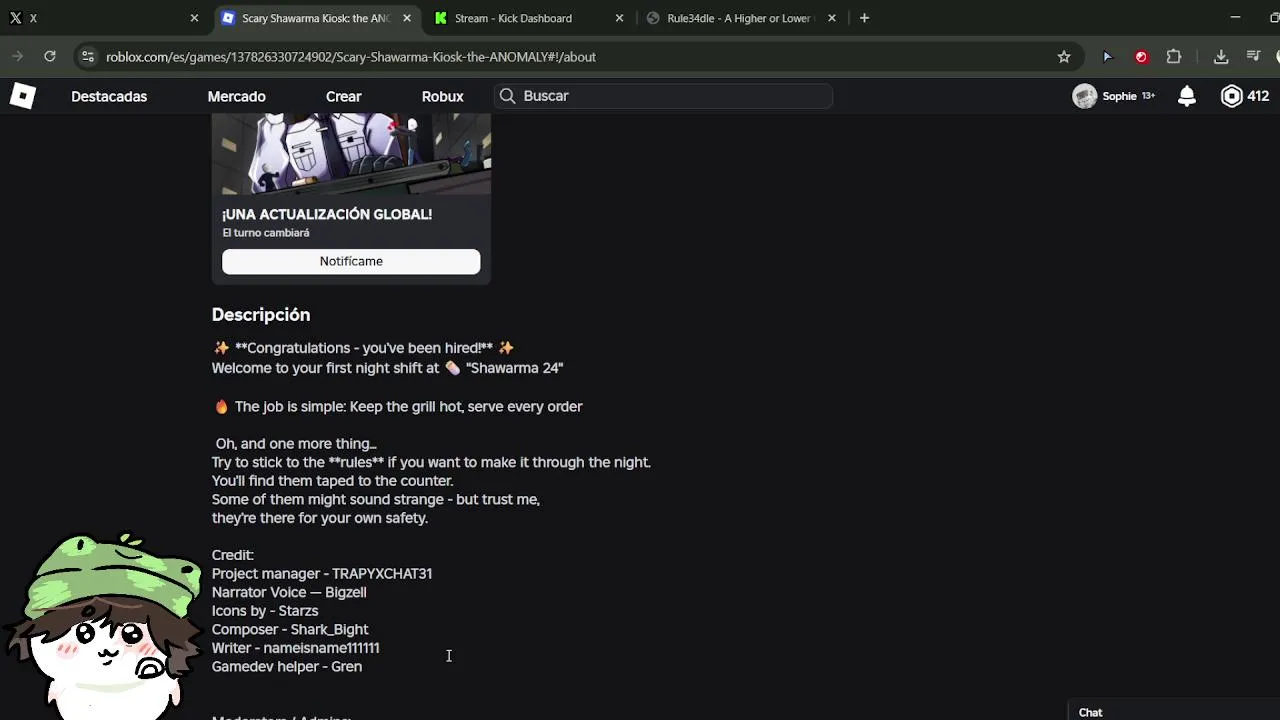Open Crear in Roblox navigation

coord(343,96)
